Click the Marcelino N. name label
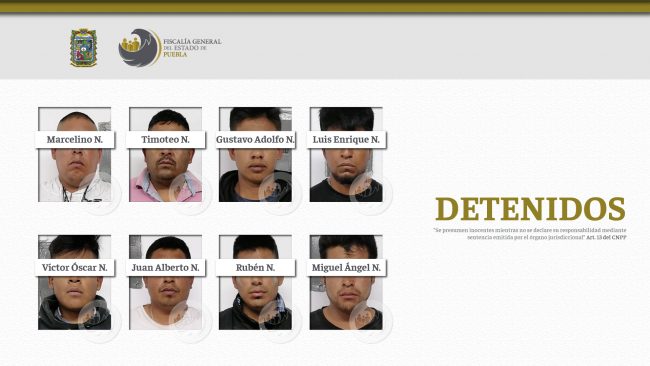This screenshot has width=650, height=366. [x=75, y=140]
